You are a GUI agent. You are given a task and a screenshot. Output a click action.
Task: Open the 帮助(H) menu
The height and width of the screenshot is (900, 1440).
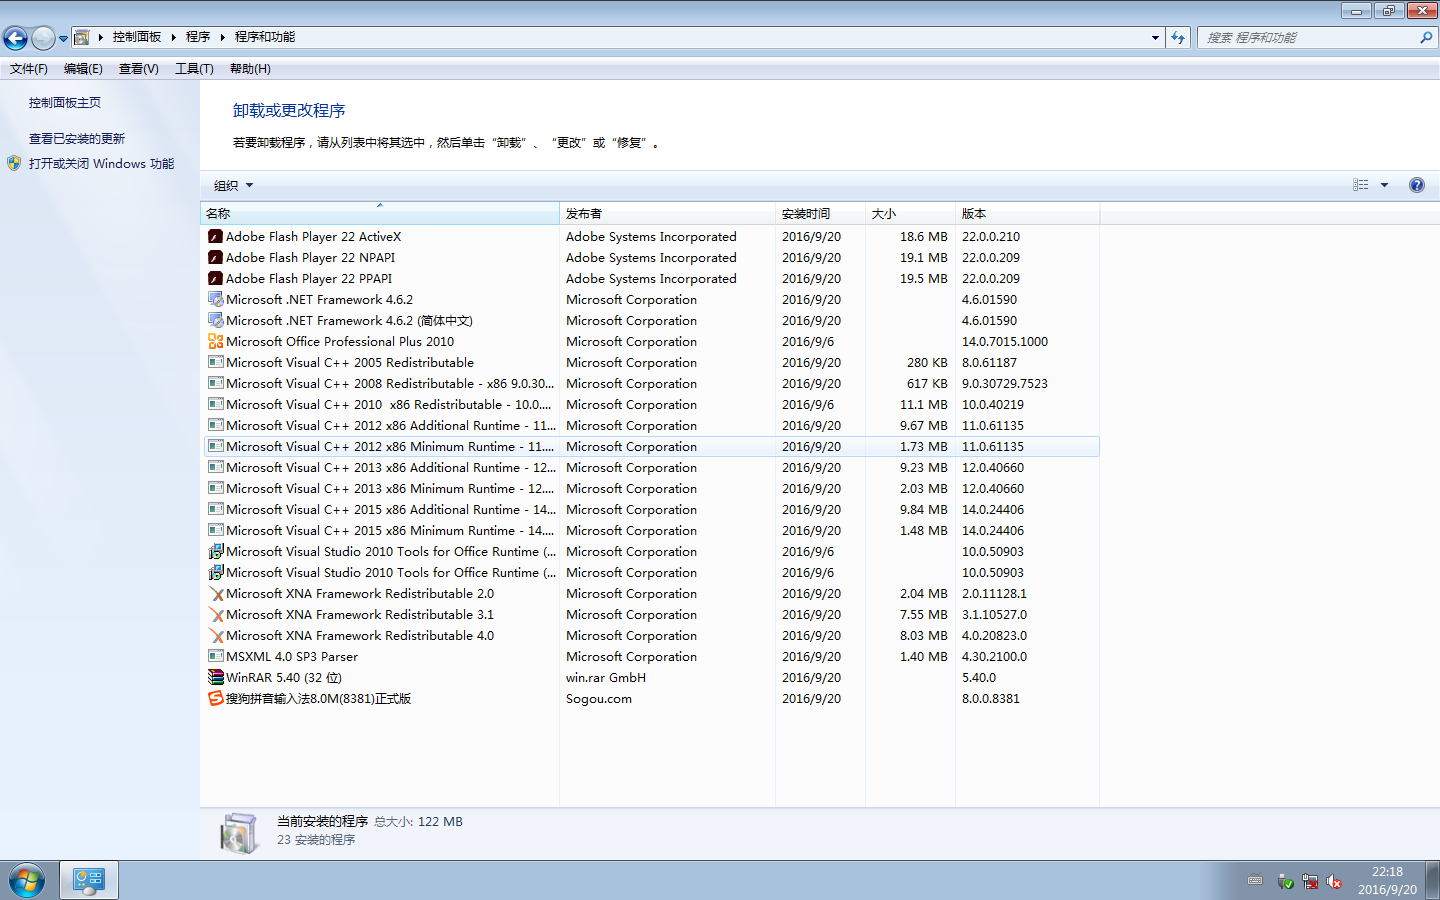(250, 69)
